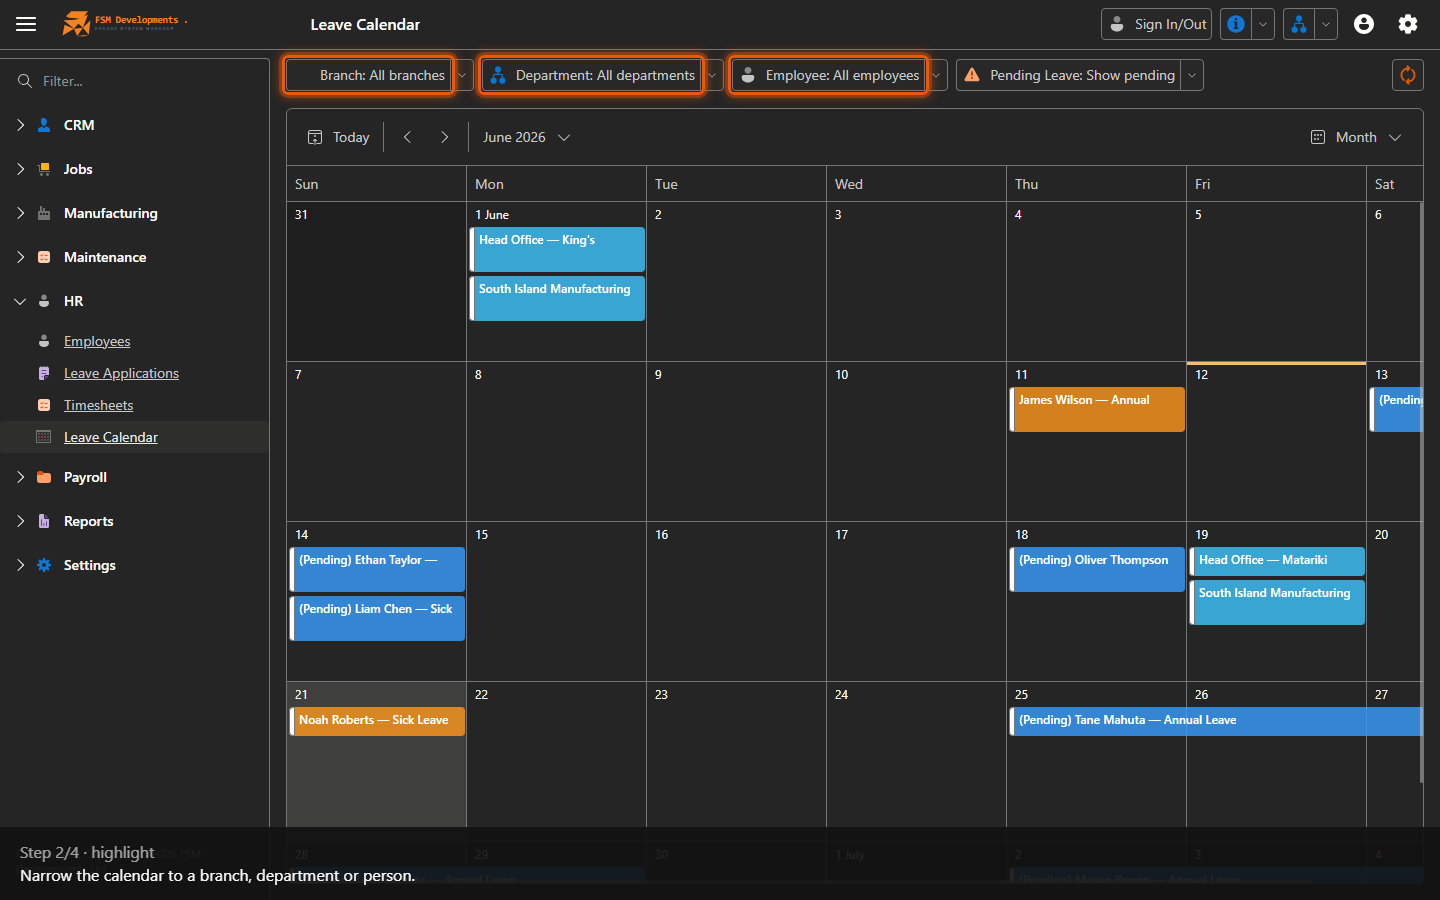Click Employee: All employees filter button

point(829,75)
